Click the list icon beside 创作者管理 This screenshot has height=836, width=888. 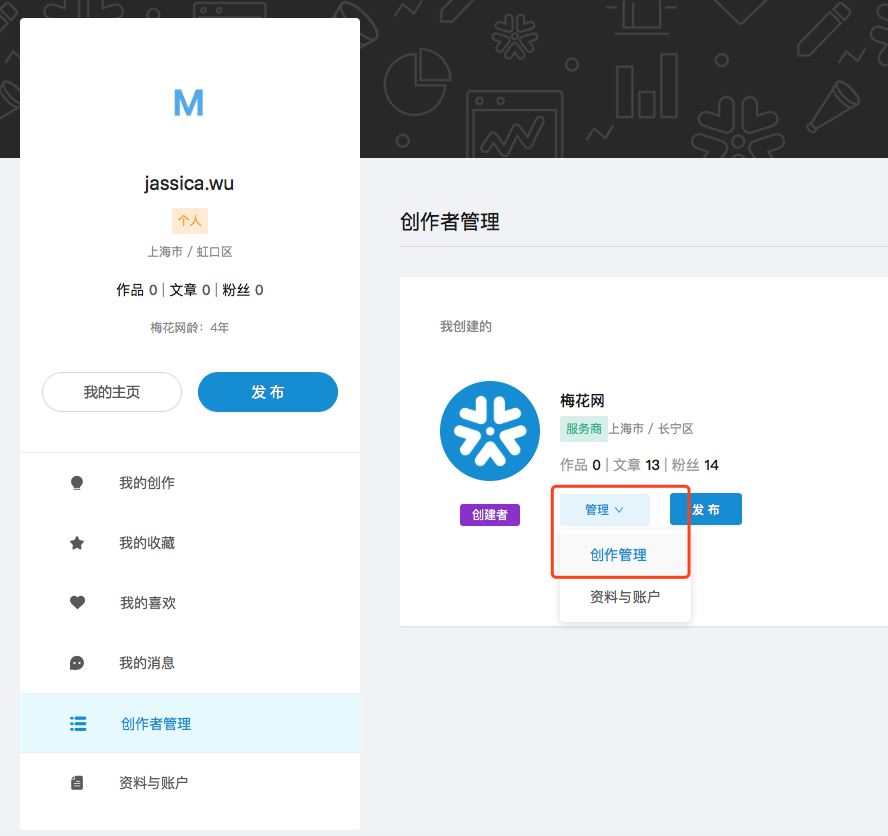point(77,723)
